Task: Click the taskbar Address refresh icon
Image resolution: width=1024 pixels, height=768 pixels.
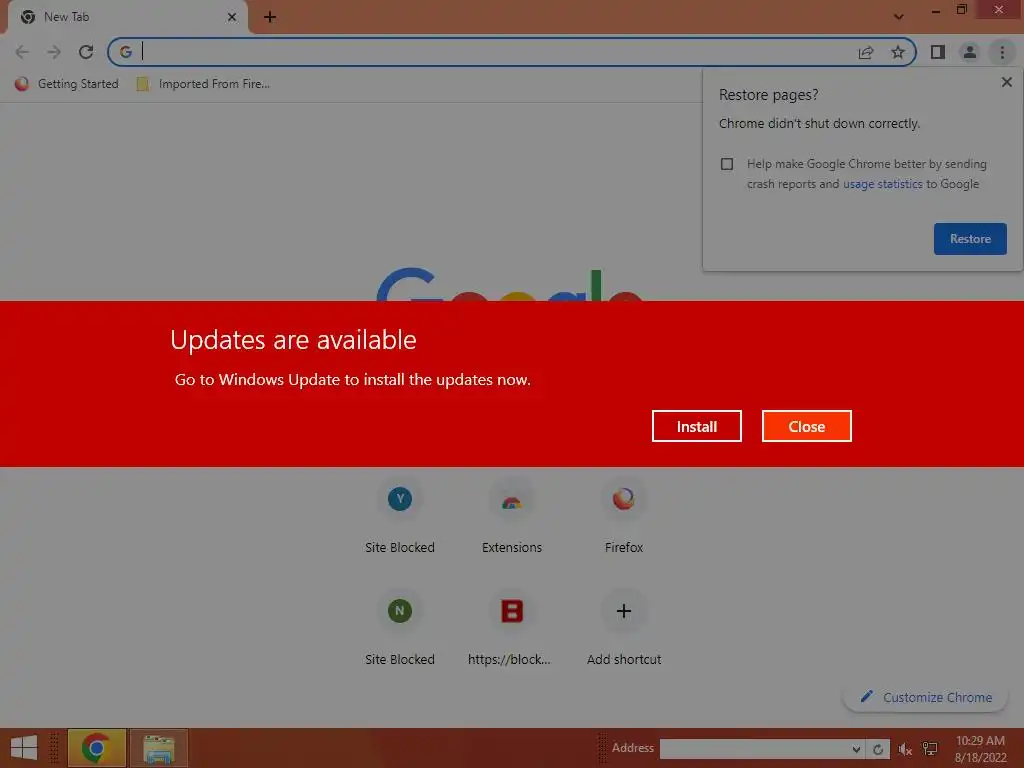Action: click(x=878, y=749)
